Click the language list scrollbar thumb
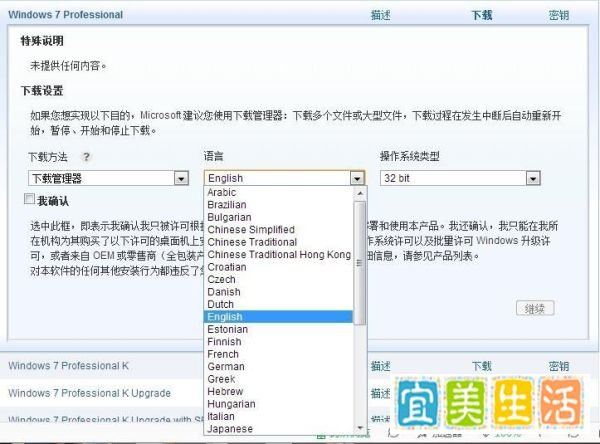The width and height of the screenshot is (600, 444). (360, 263)
